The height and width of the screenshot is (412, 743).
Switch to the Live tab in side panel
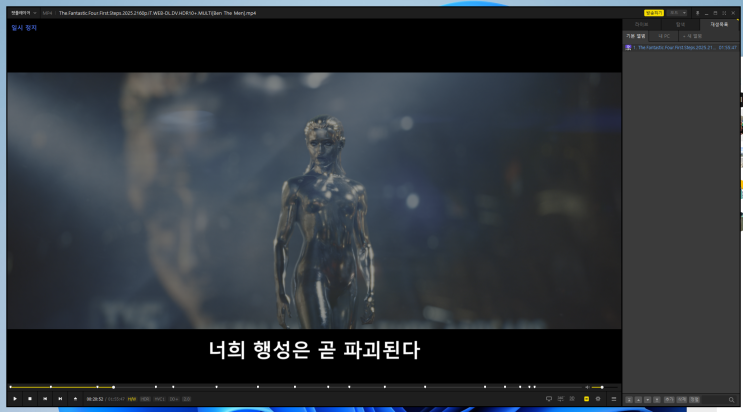642,24
